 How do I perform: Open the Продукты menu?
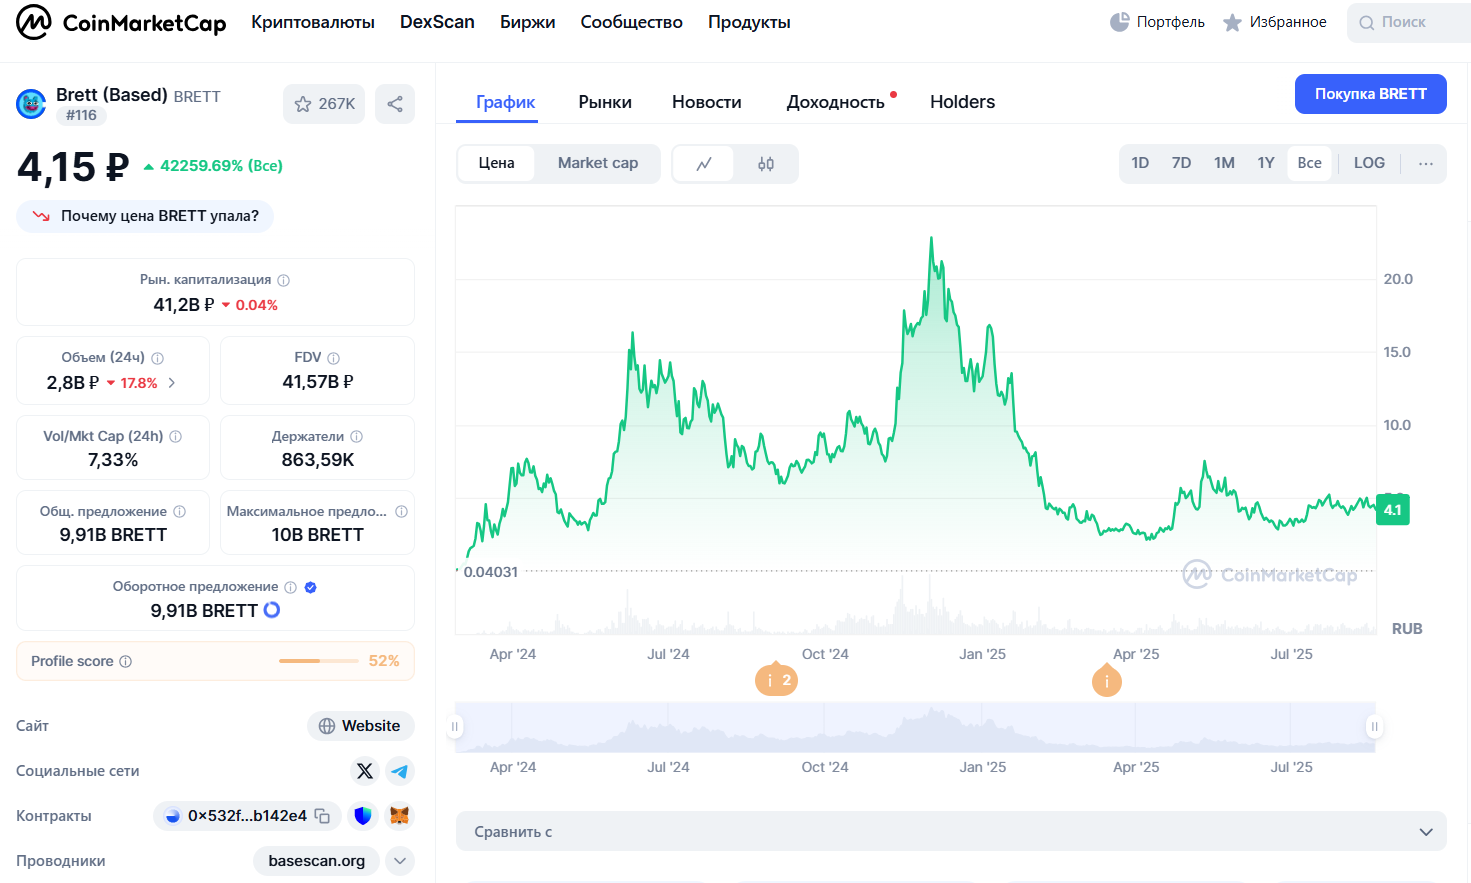749,22
